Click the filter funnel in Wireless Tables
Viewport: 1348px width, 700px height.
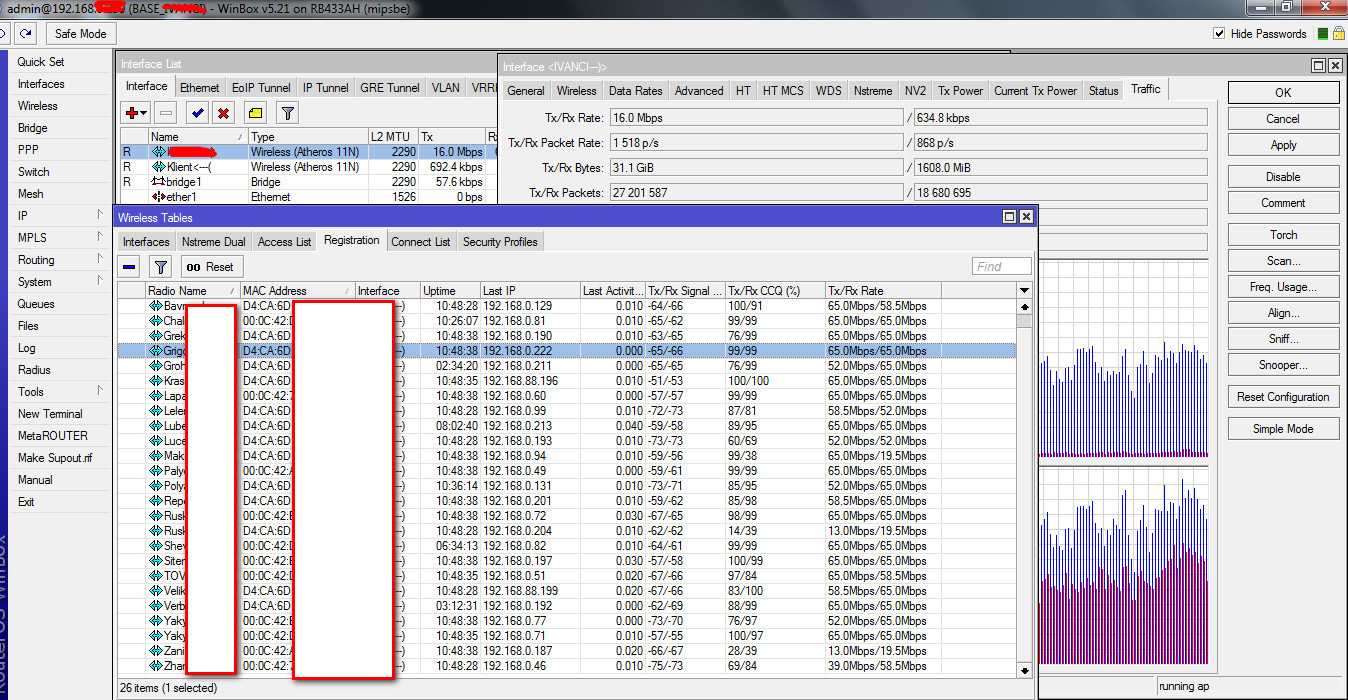point(160,267)
